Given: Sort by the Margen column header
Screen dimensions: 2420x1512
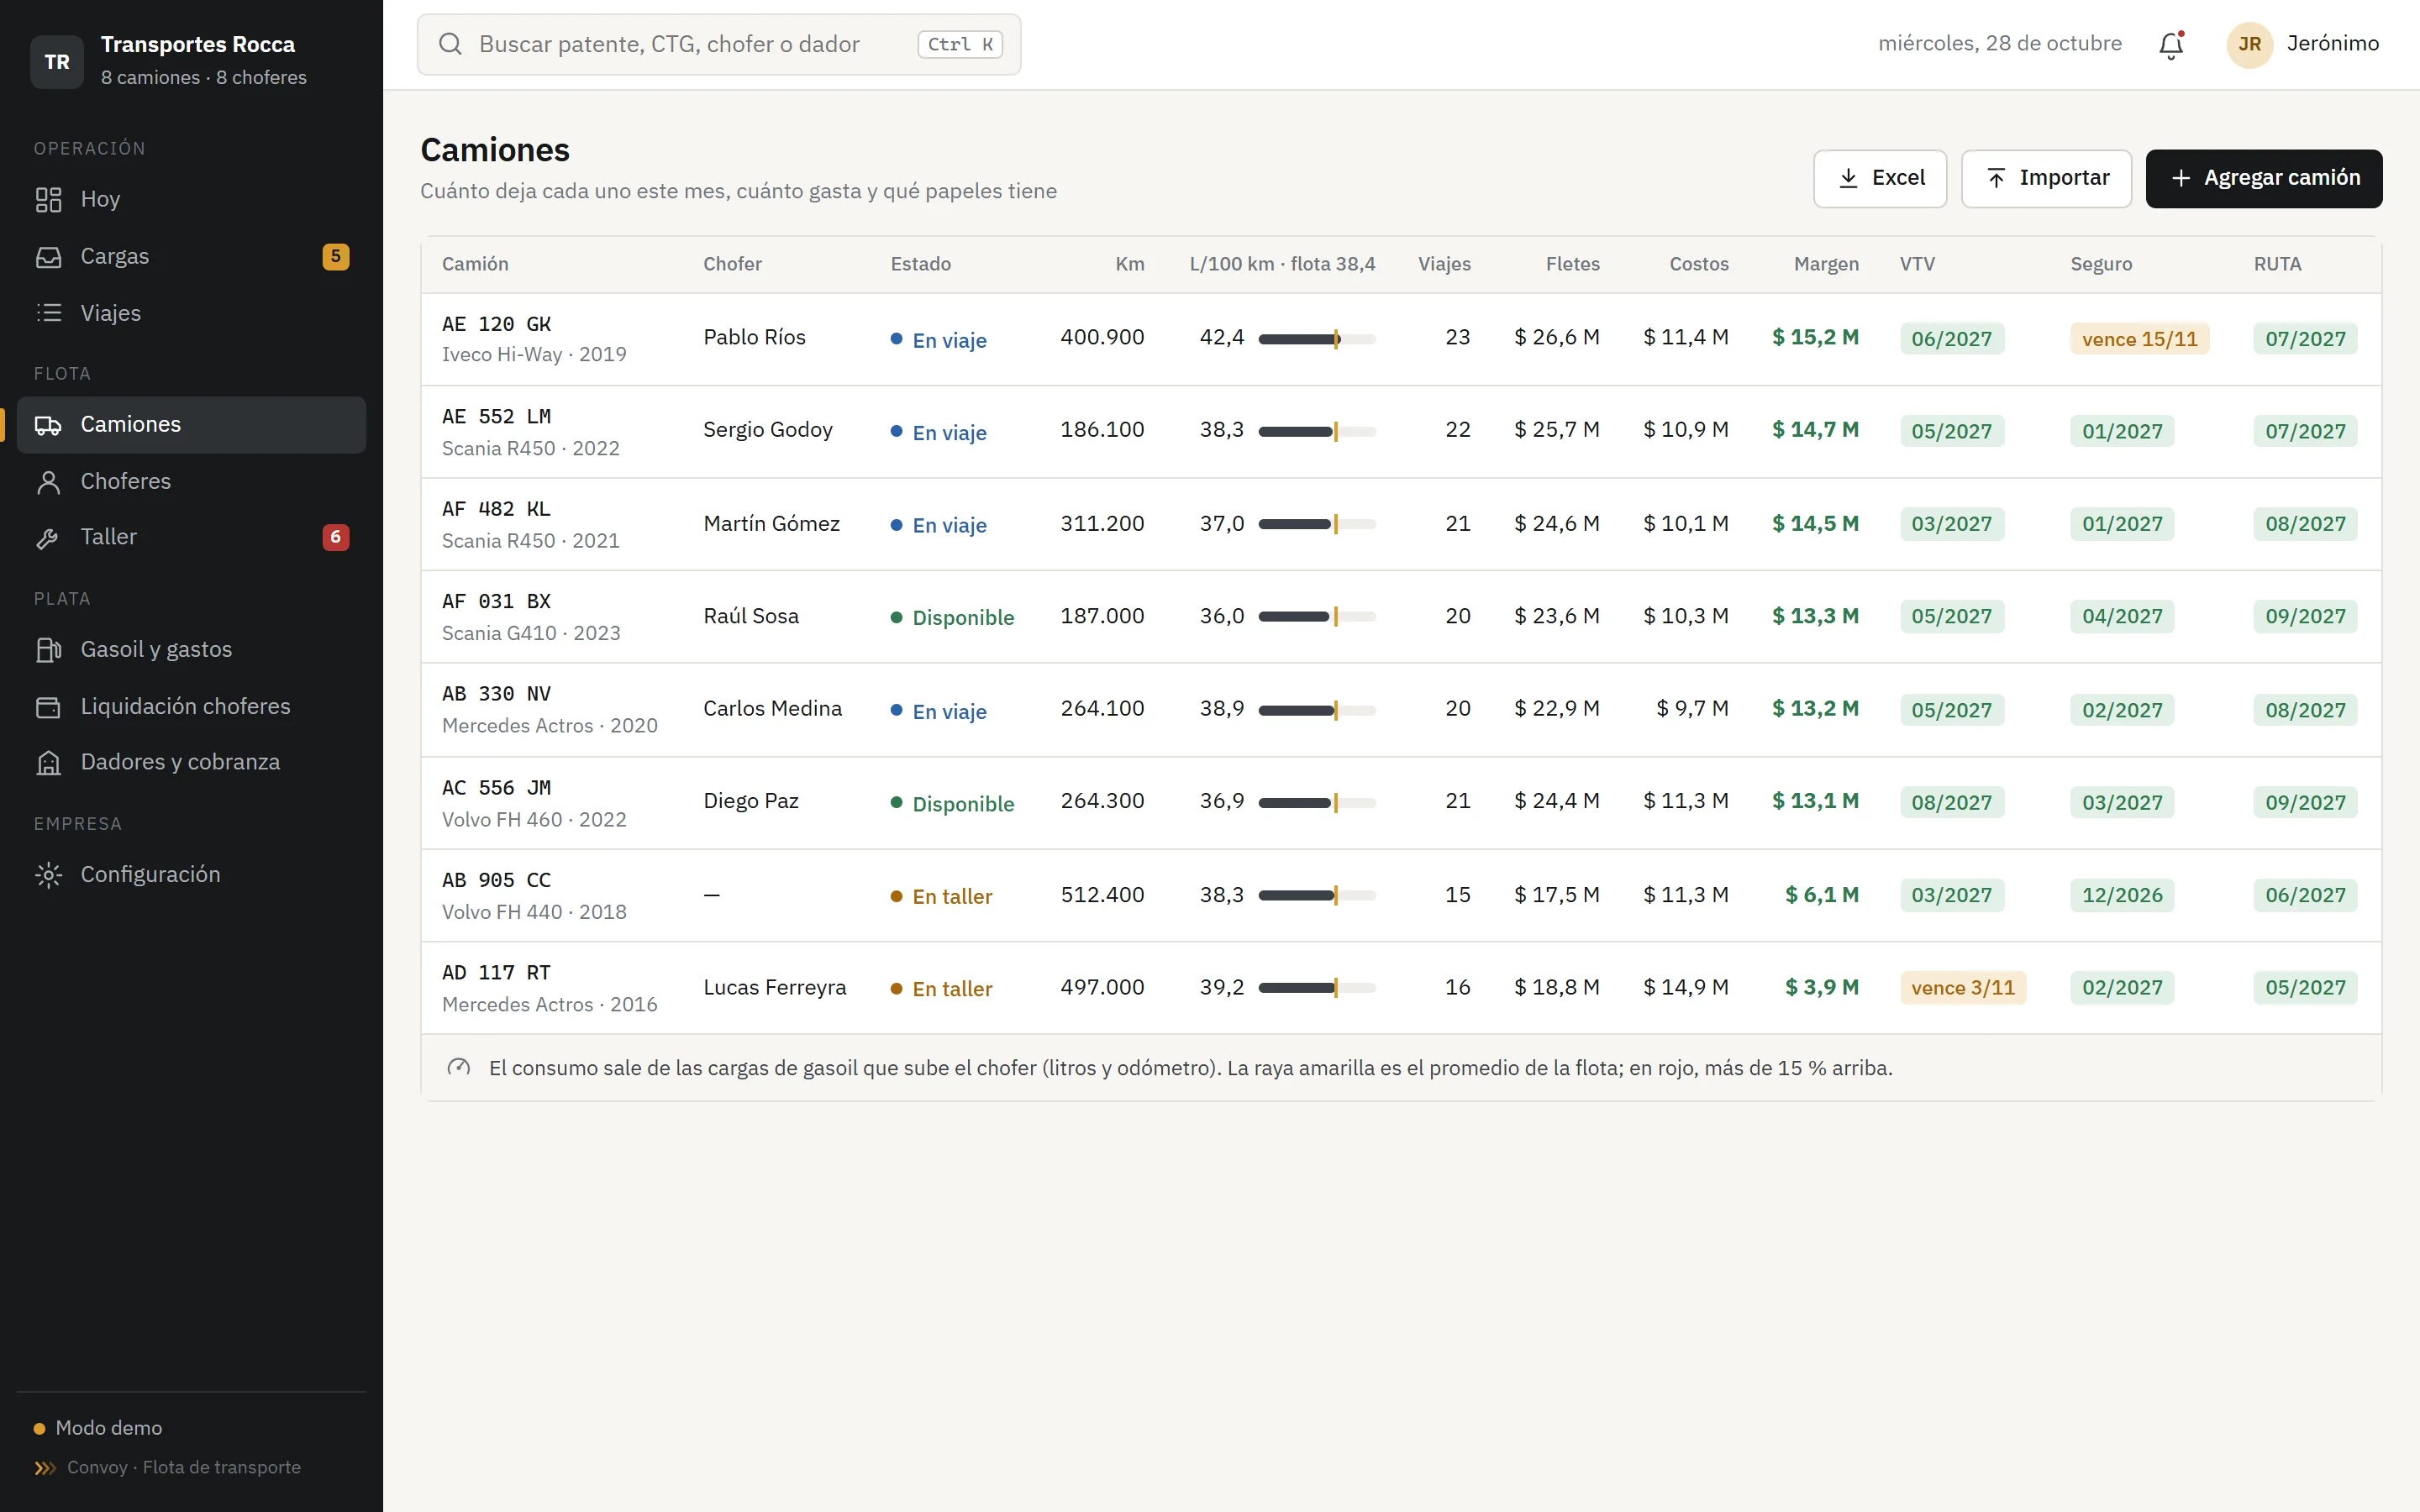Looking at the screenshot, I should pyautogui.click(x=1826, y=264).
